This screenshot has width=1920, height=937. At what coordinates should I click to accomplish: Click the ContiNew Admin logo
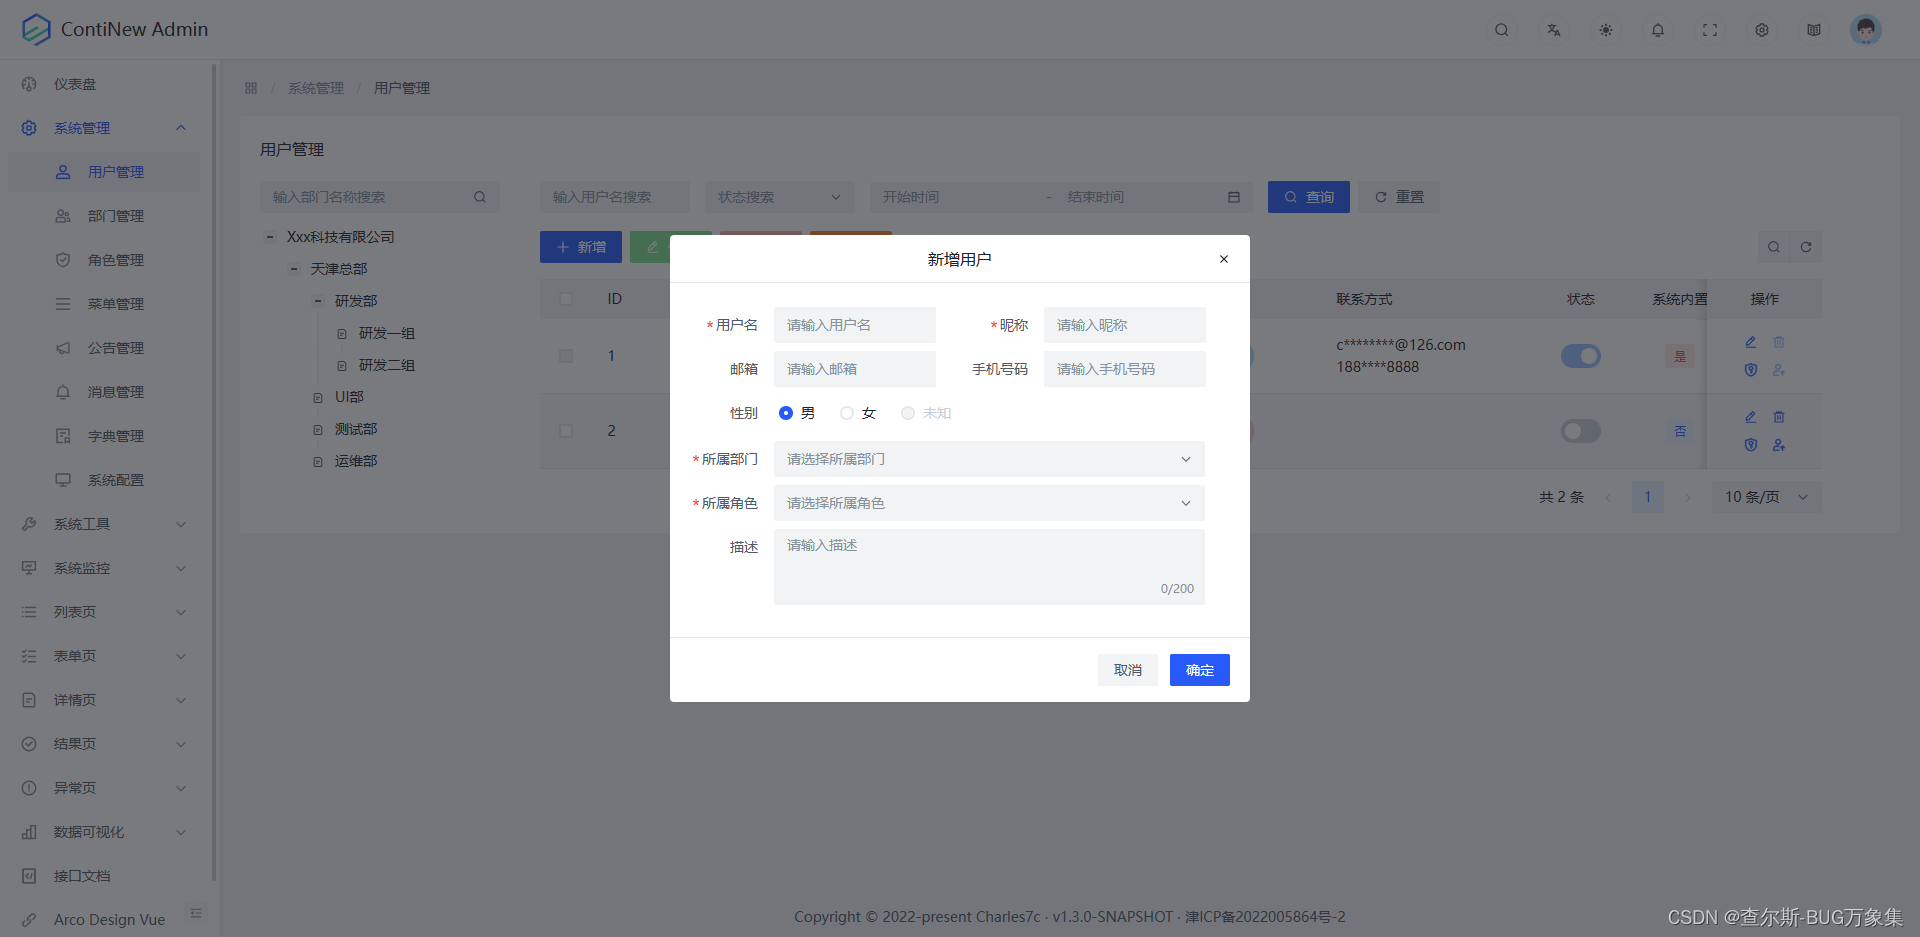[115, 30]
